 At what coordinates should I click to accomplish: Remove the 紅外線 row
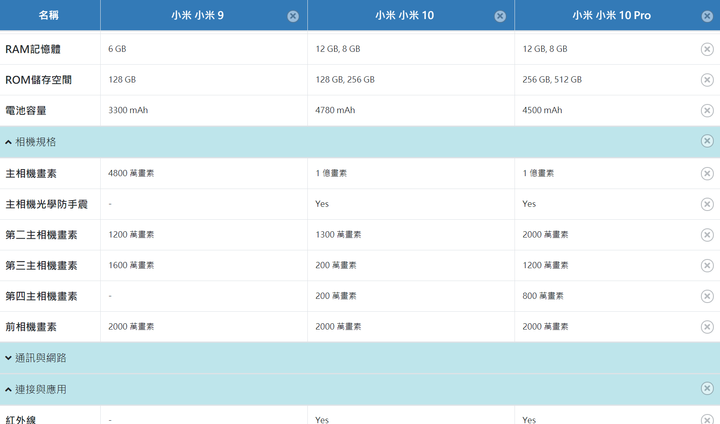click(x=707, y=419)
